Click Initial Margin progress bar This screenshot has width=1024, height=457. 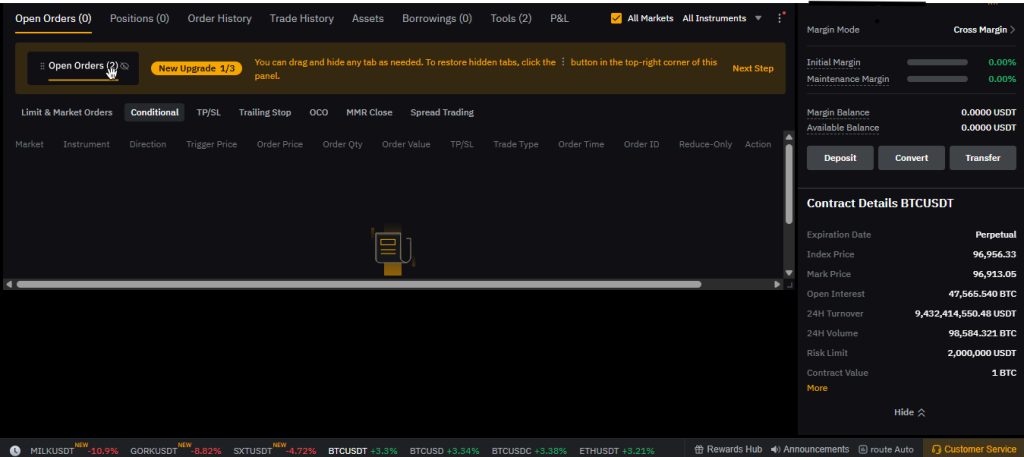click(937, 63)
